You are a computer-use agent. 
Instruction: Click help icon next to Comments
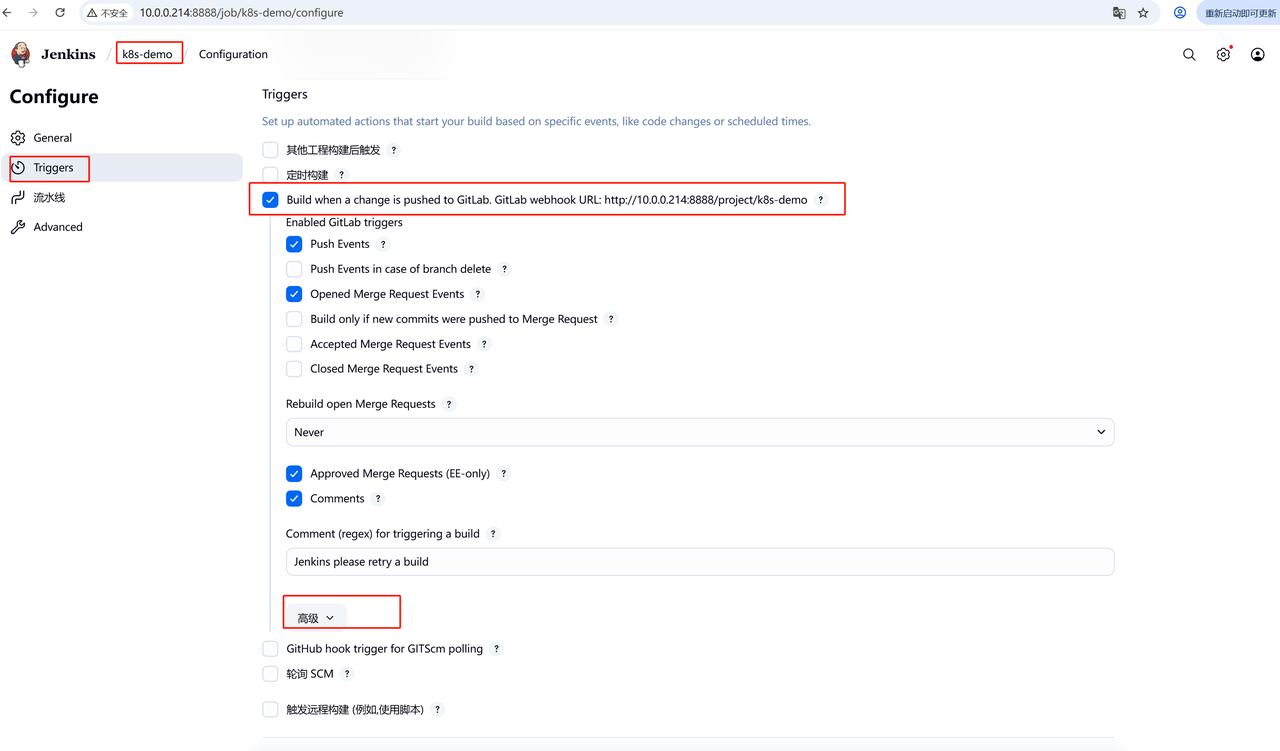click(x=378, y=499)
